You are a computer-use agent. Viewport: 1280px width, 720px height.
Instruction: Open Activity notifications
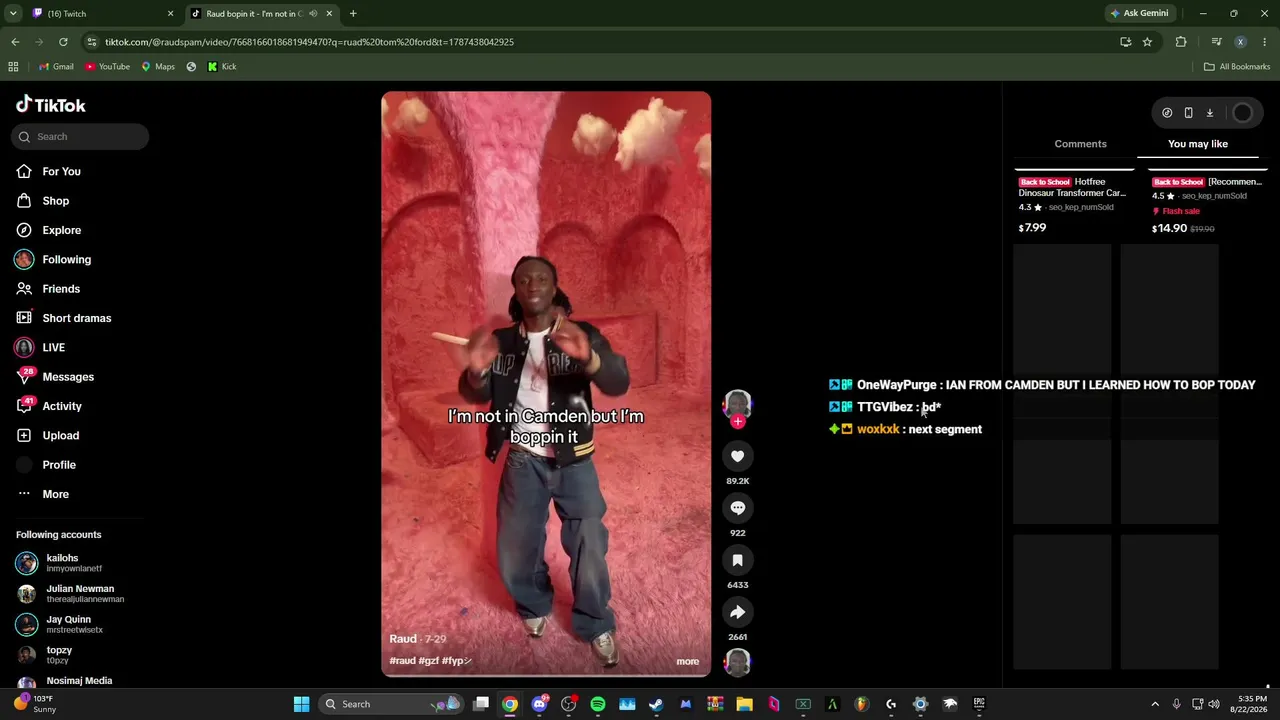pos(61,406)
